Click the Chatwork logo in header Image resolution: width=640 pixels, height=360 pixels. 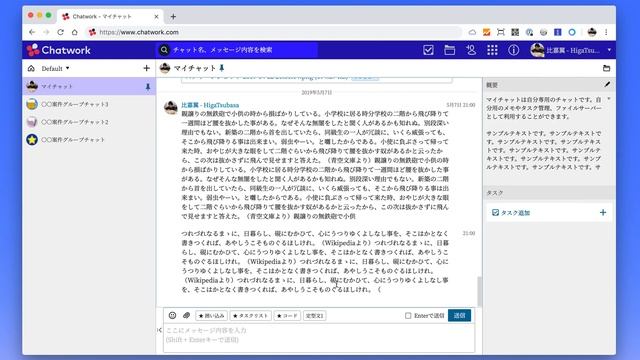[x=59, y=50]
